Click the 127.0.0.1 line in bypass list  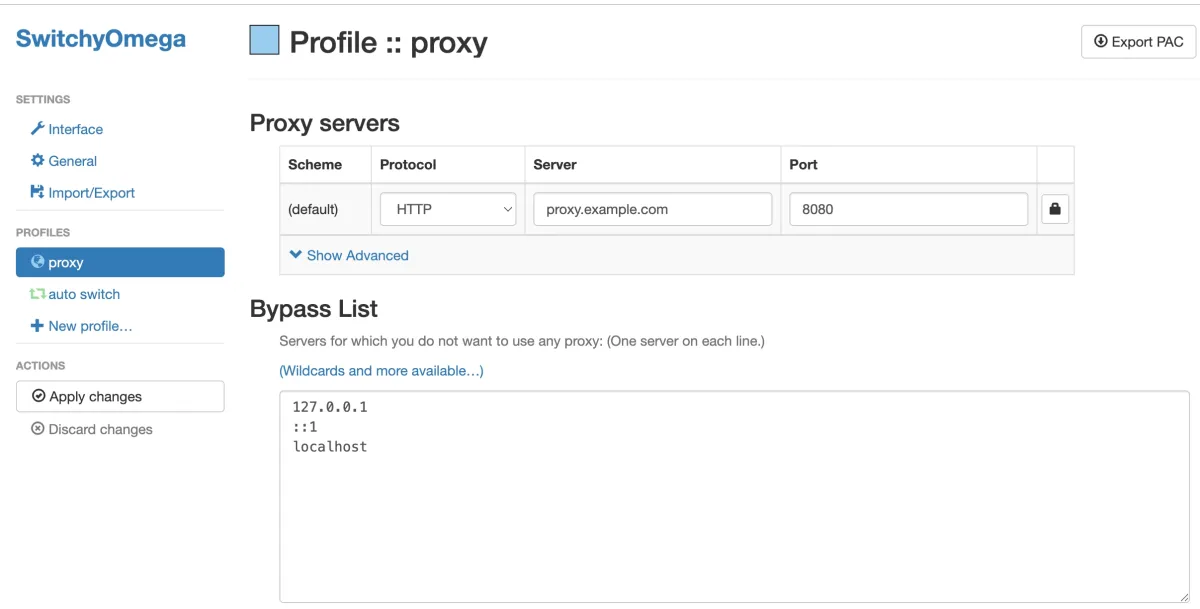click(330, 407)
